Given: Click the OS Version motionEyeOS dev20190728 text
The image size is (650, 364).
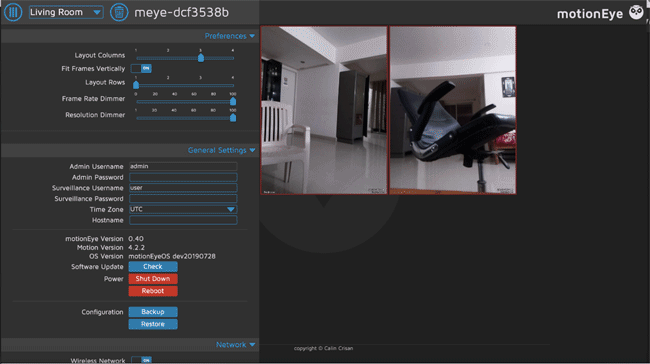Looking at the screenshot, I should [x=172, y=256].
